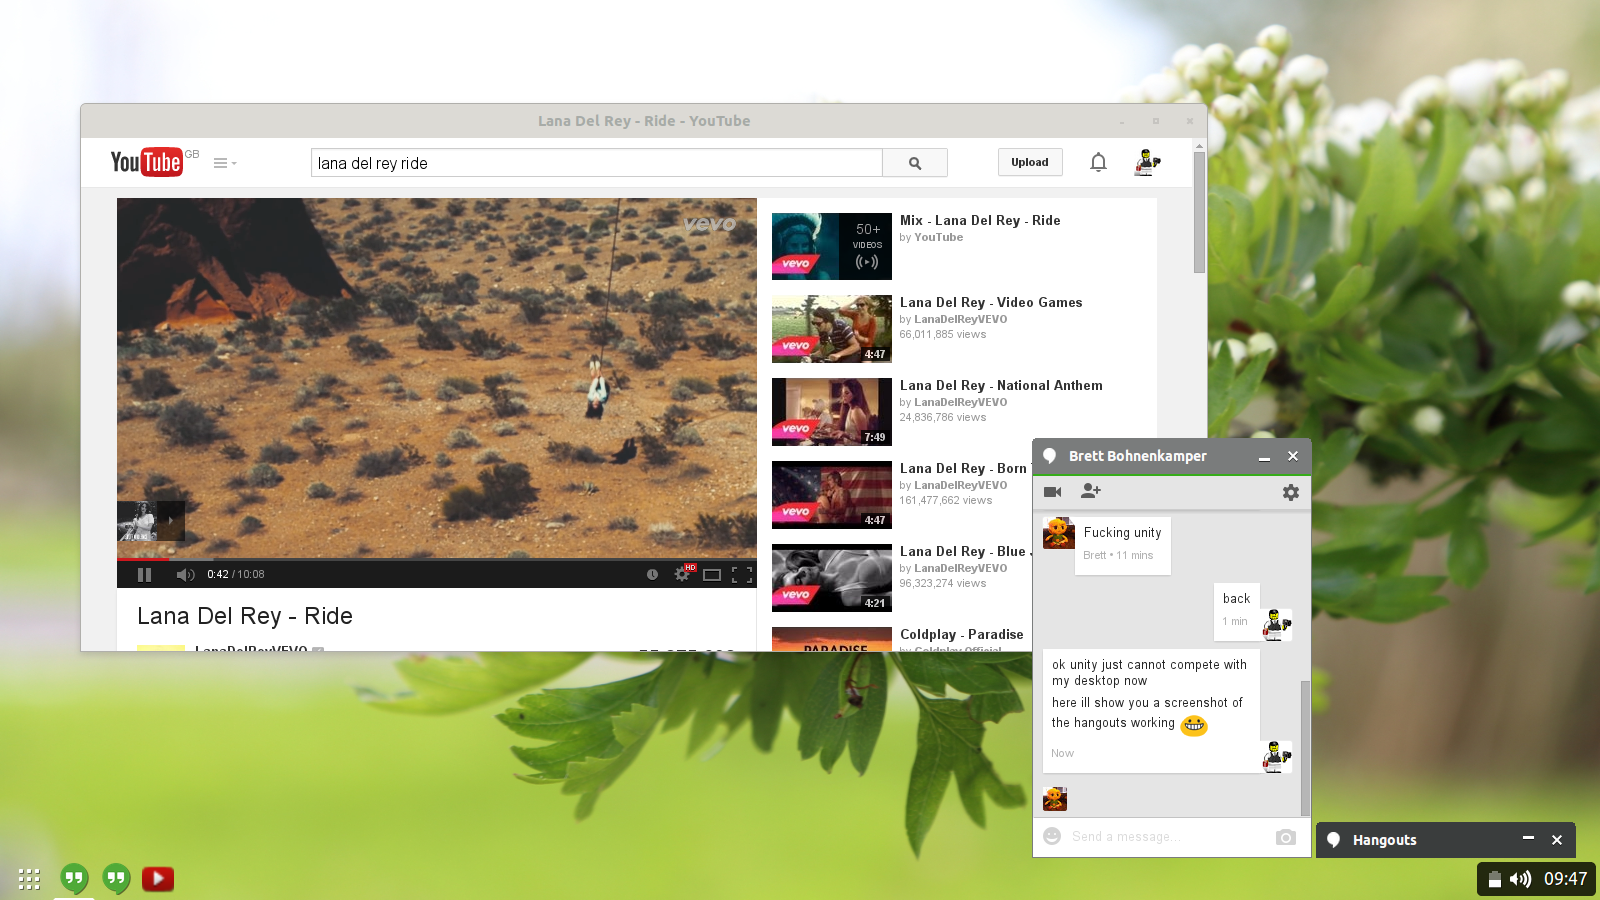Mute the video volume speaker
The image size is (1600, 900).
point(185,574)
